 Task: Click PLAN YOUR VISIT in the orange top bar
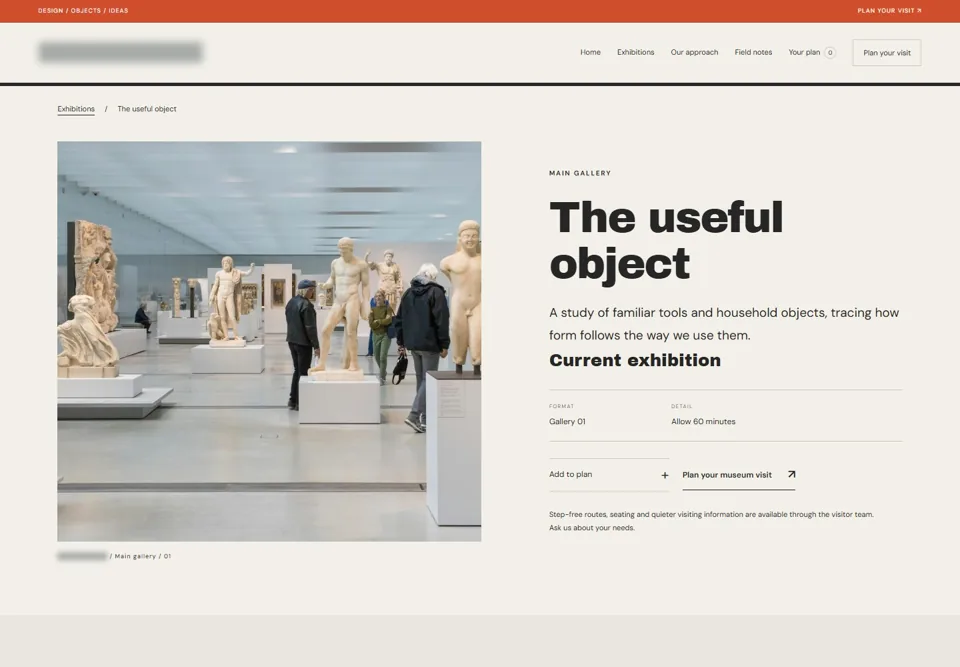tap(889, 10)
